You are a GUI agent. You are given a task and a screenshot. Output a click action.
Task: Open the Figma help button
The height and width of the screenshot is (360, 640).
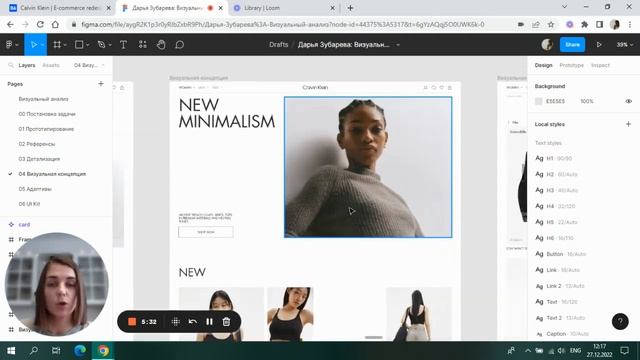coord(620,322)
